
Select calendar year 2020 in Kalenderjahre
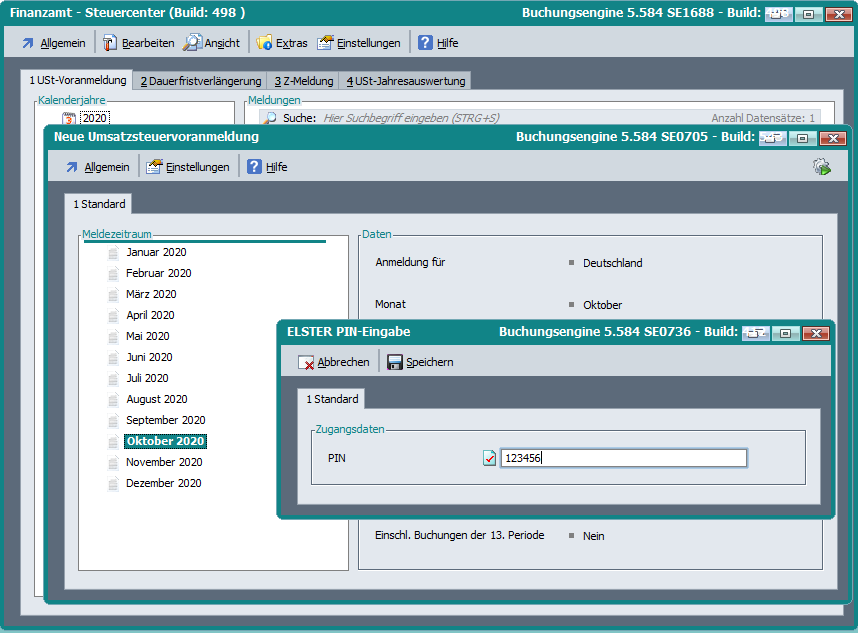pyautogui.click(x=94, y=118)
